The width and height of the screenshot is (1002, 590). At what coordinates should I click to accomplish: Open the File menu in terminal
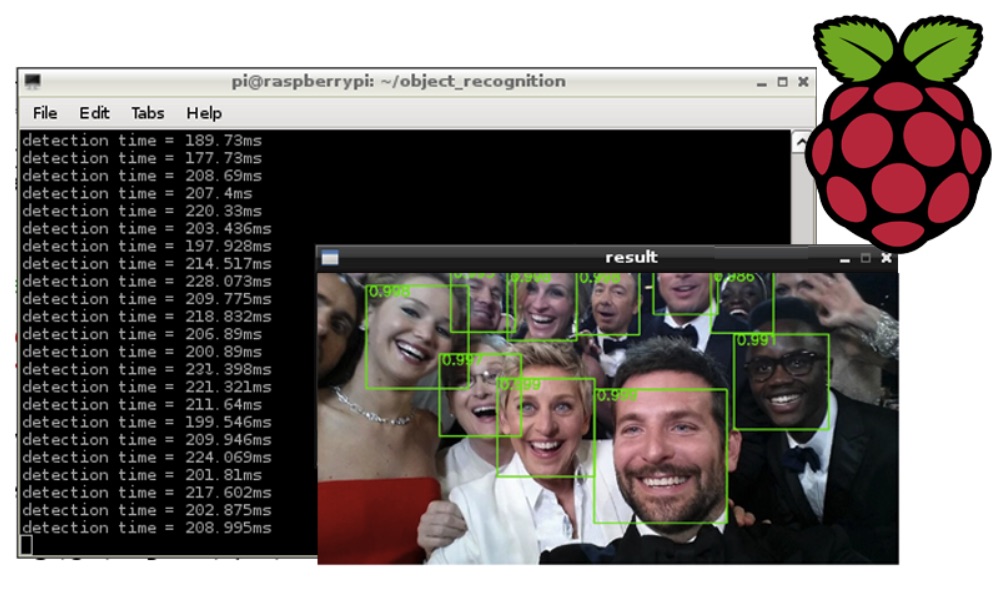[x=45, y=113]
